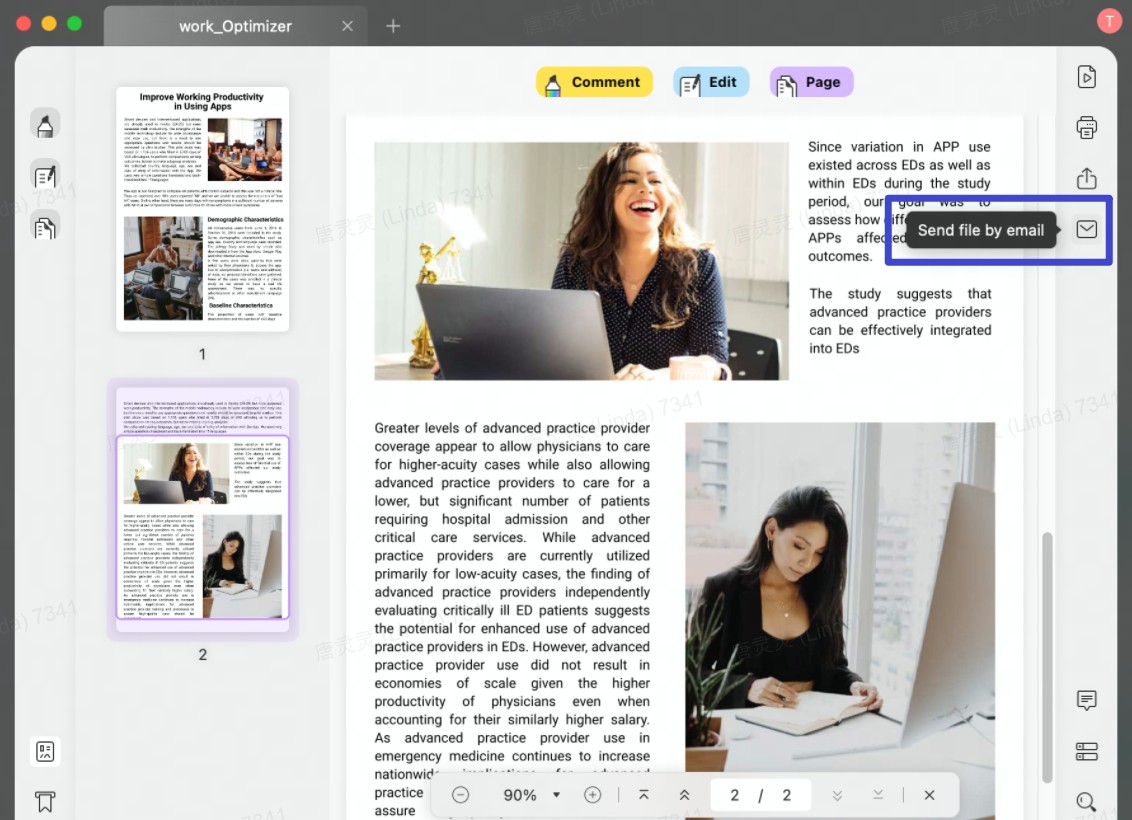The width and height of the screenshot is (1132, 820).
Task: Toggle the page thumbnail panel icon
Action: click(x=45, y=751)
